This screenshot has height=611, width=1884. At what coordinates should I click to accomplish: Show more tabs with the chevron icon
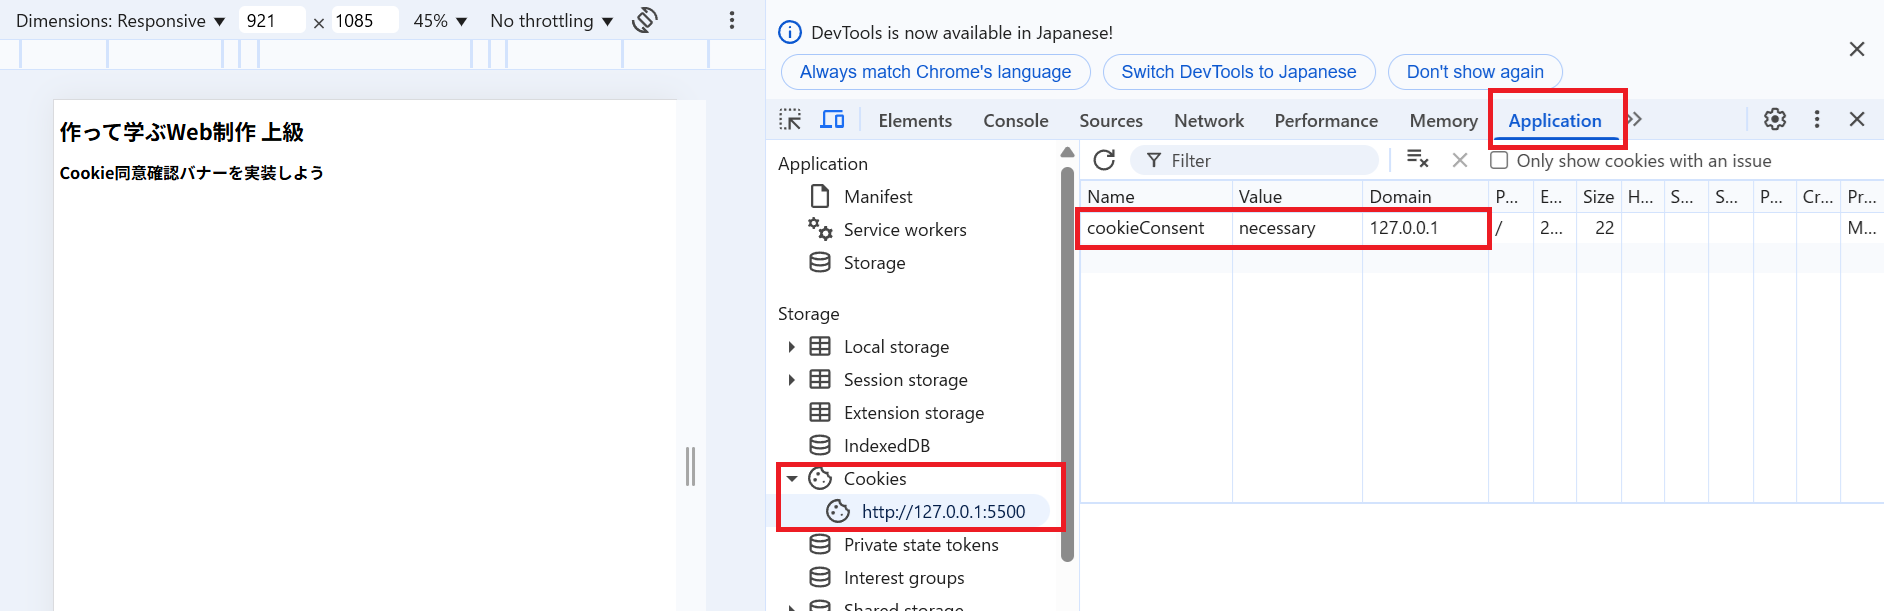(1635, 119)
